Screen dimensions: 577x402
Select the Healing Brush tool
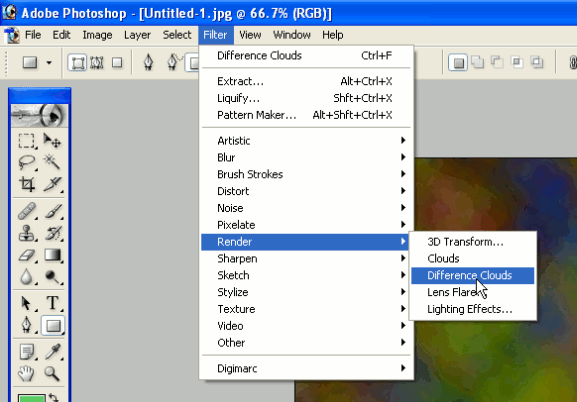26,211
